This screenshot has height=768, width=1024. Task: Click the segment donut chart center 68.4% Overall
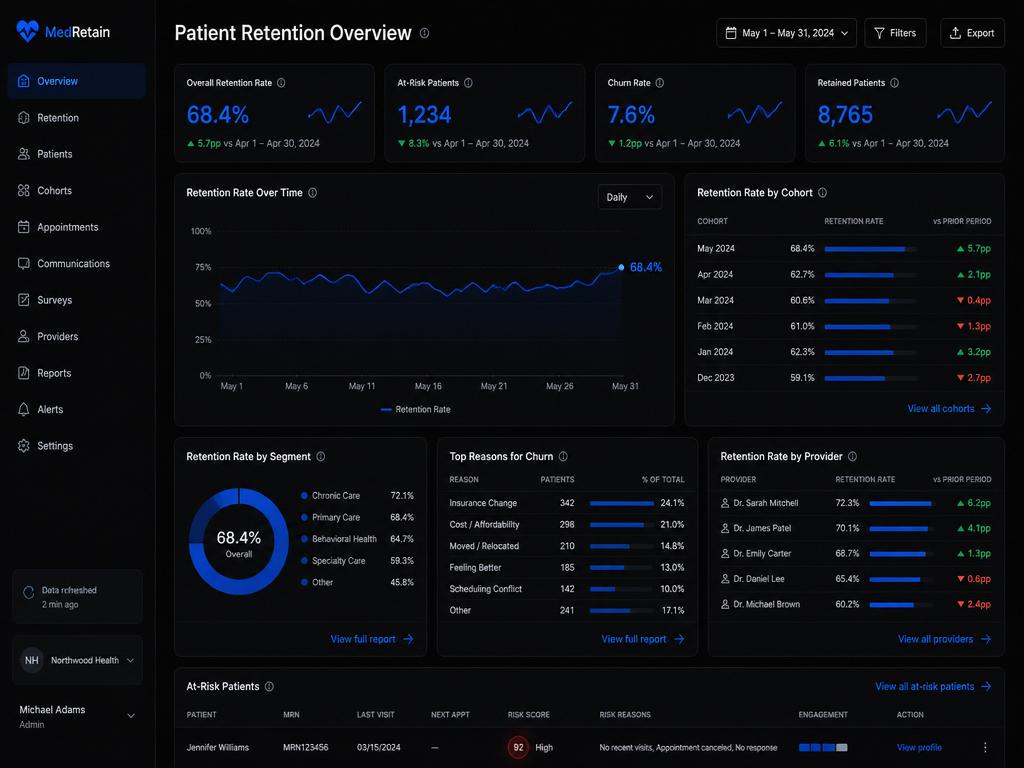[x=238, y=543]
